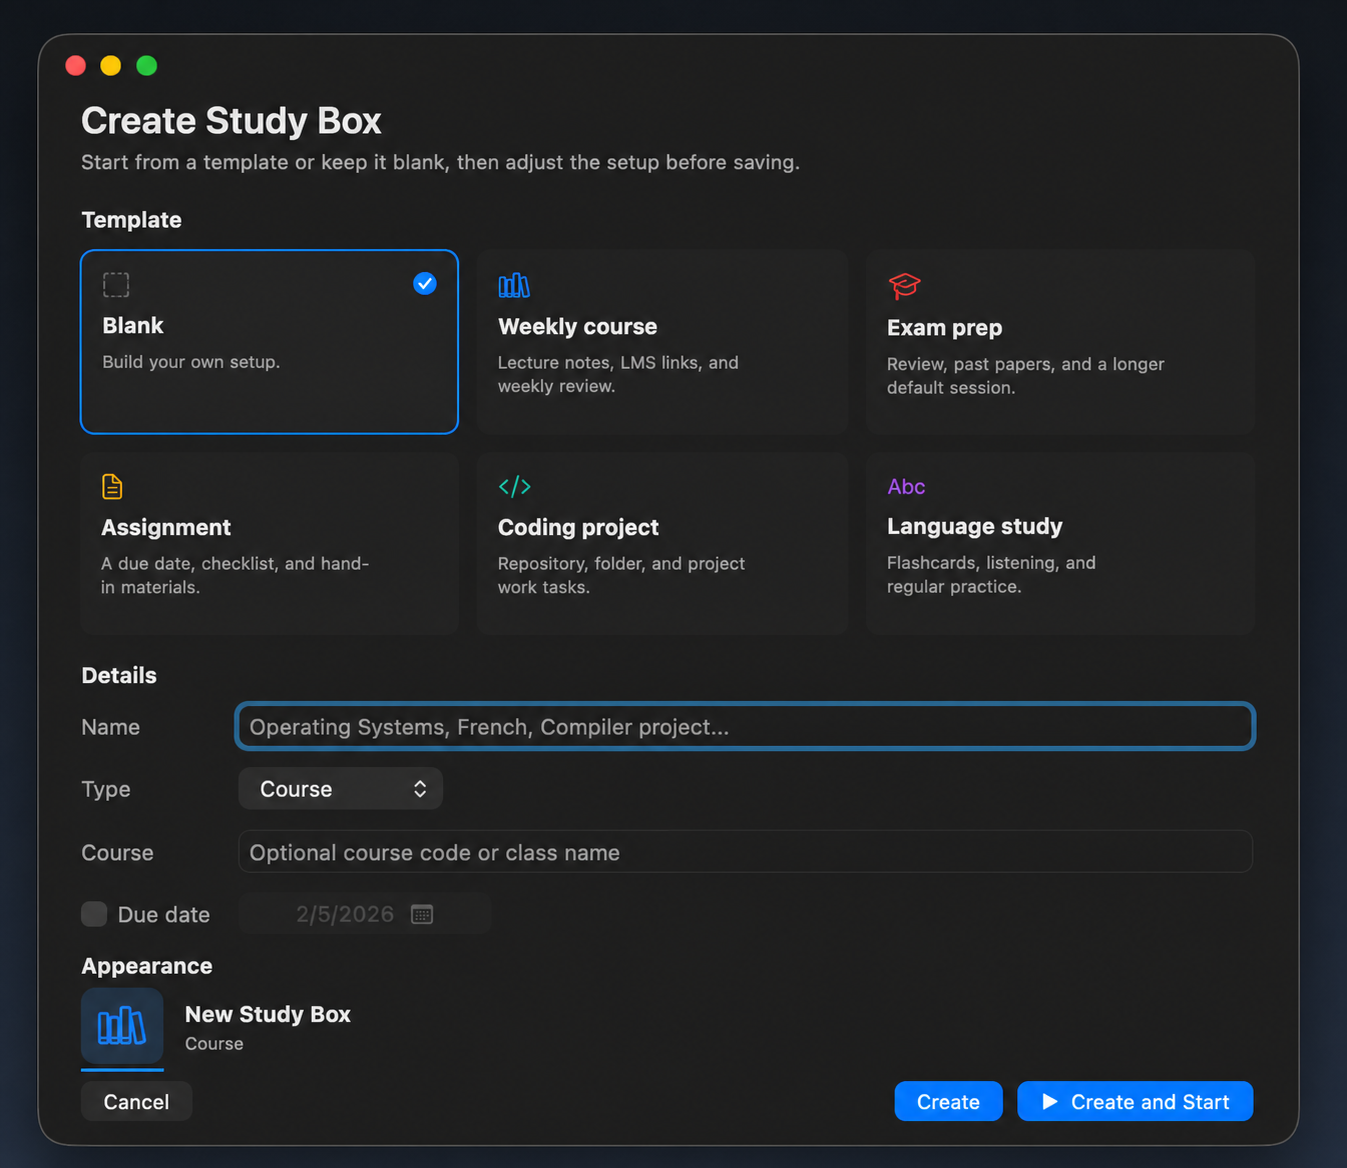Click the 'Template' section heading
Image resolution: width=1347 pixels, height=1168 pixels.
132,220
